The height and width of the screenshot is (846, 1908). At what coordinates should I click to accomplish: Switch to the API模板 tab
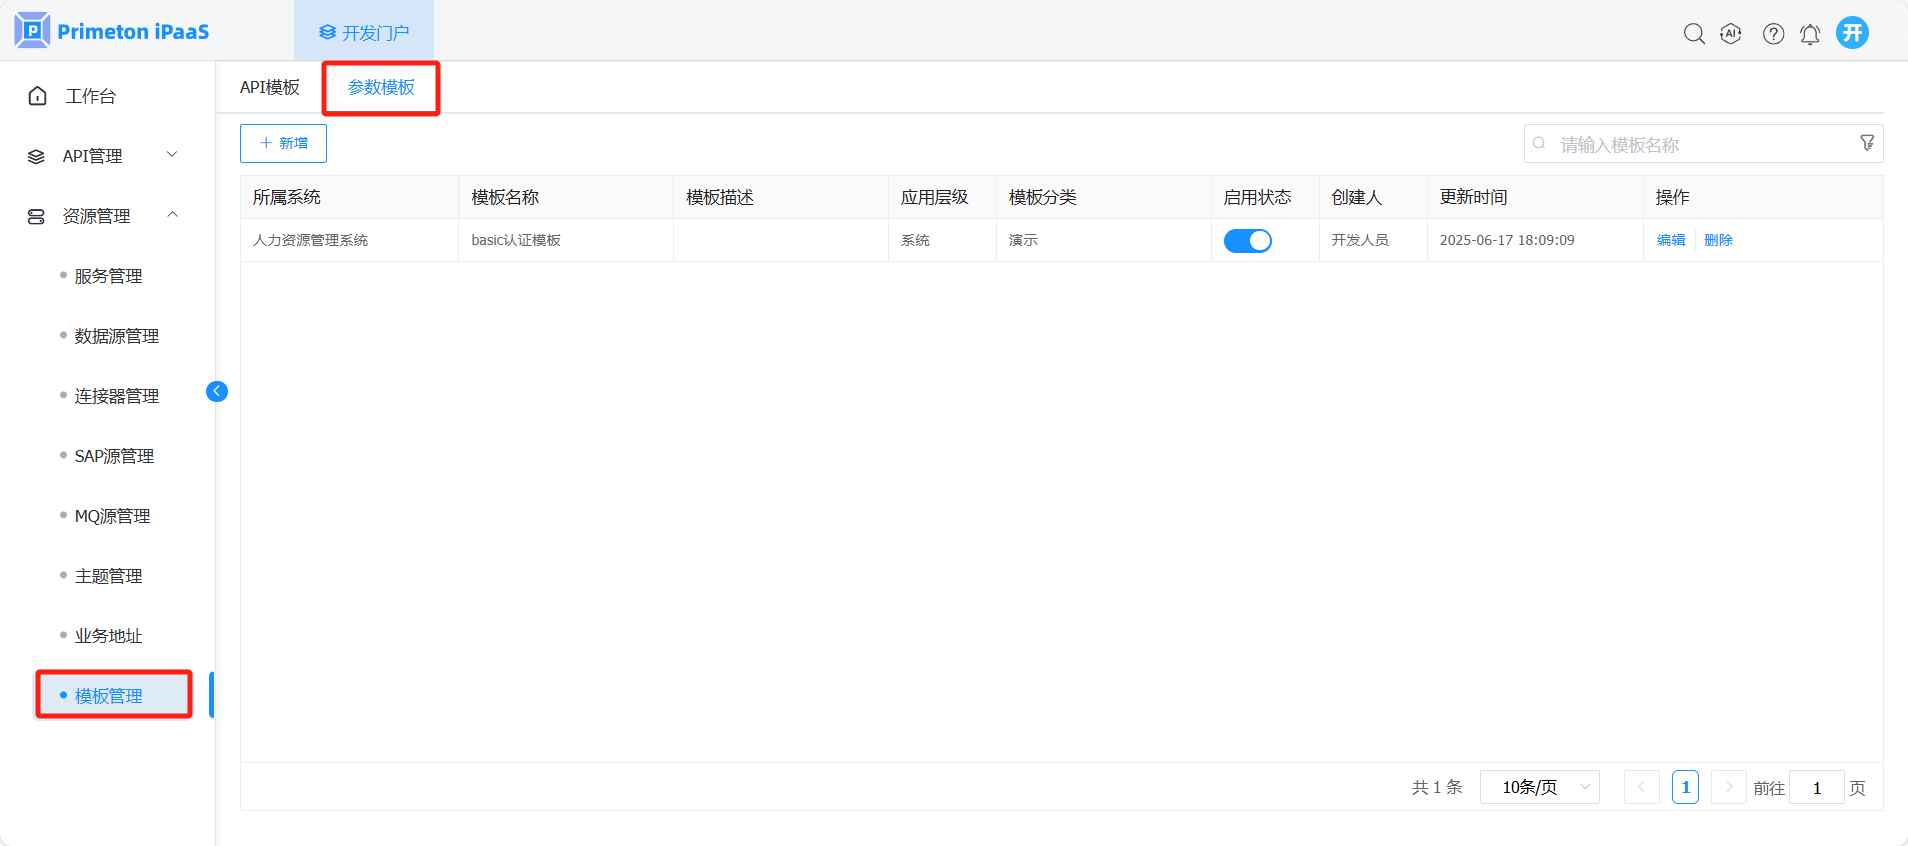(270, 88)
